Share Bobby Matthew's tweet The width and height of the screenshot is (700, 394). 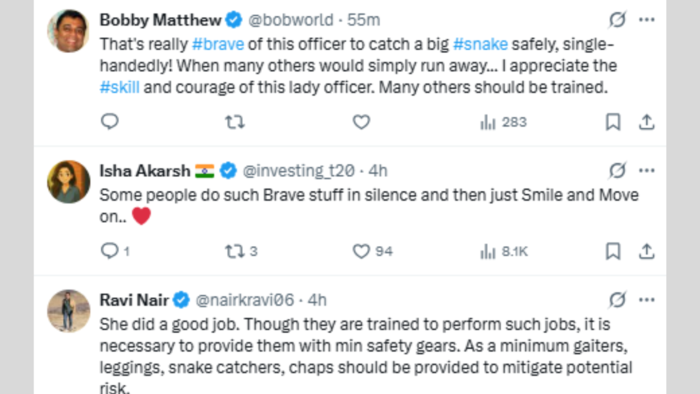[x=646, y=122]
